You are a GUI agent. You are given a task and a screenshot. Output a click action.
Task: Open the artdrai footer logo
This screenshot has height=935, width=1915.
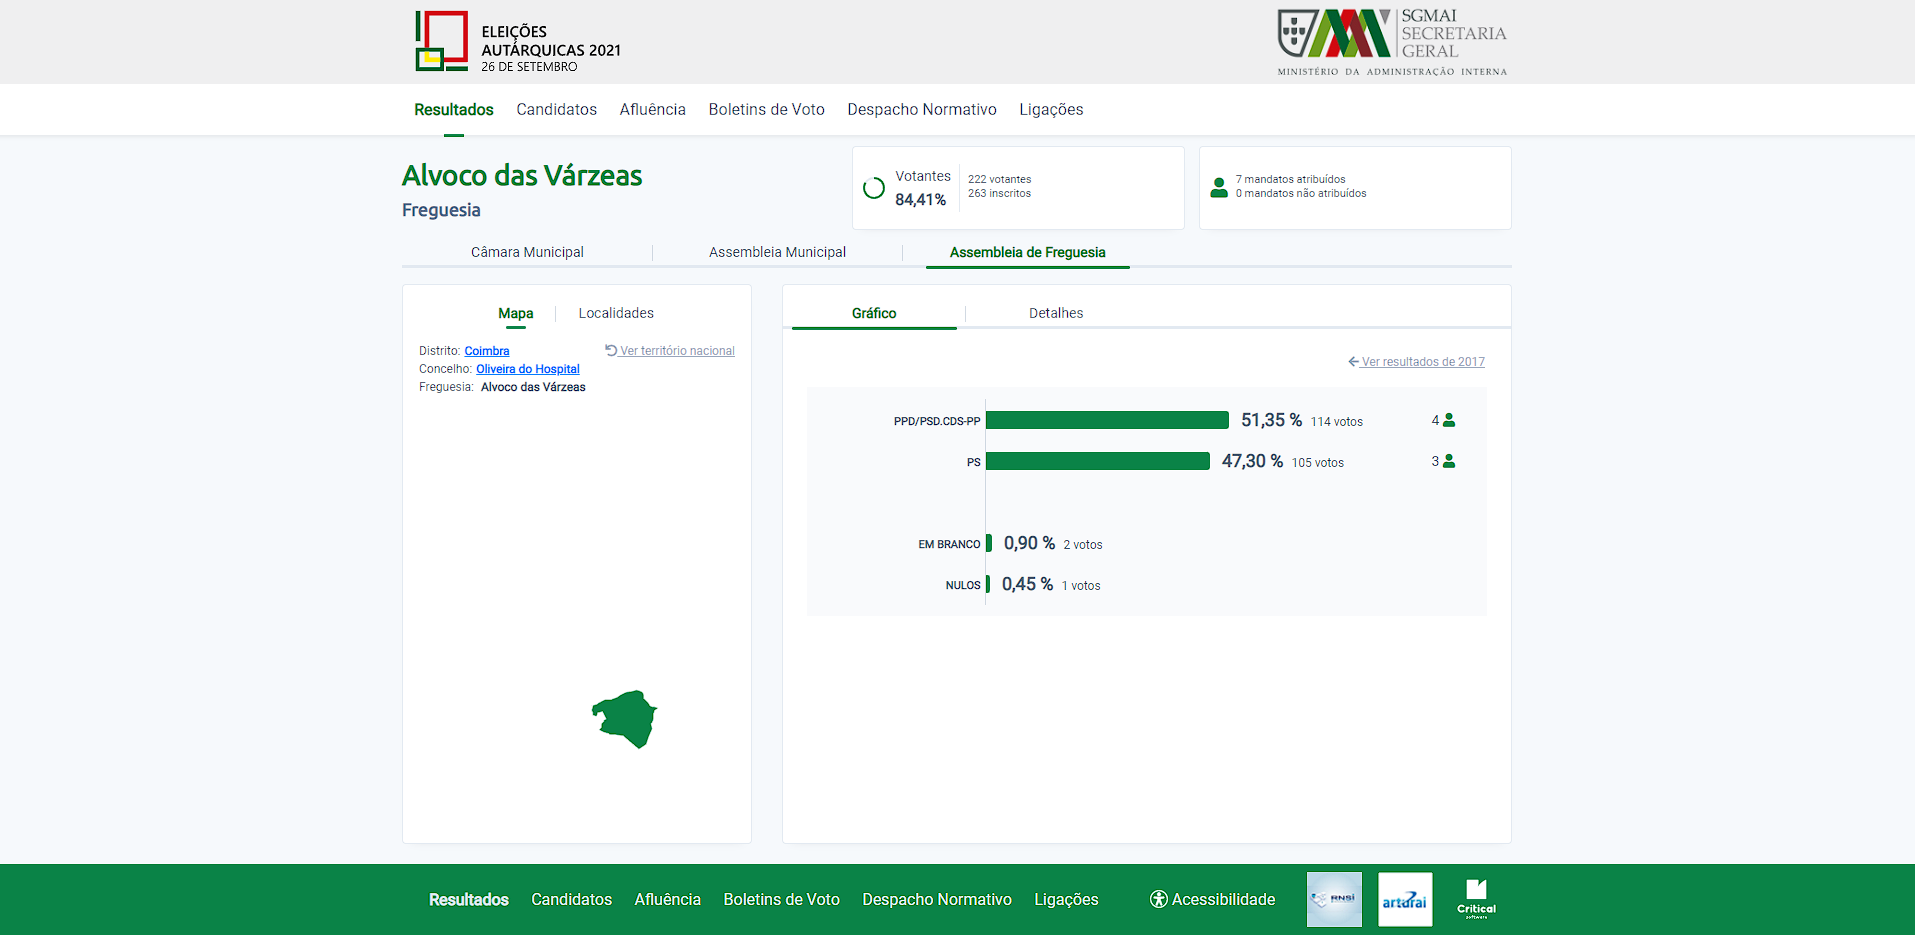point(1404,899)
